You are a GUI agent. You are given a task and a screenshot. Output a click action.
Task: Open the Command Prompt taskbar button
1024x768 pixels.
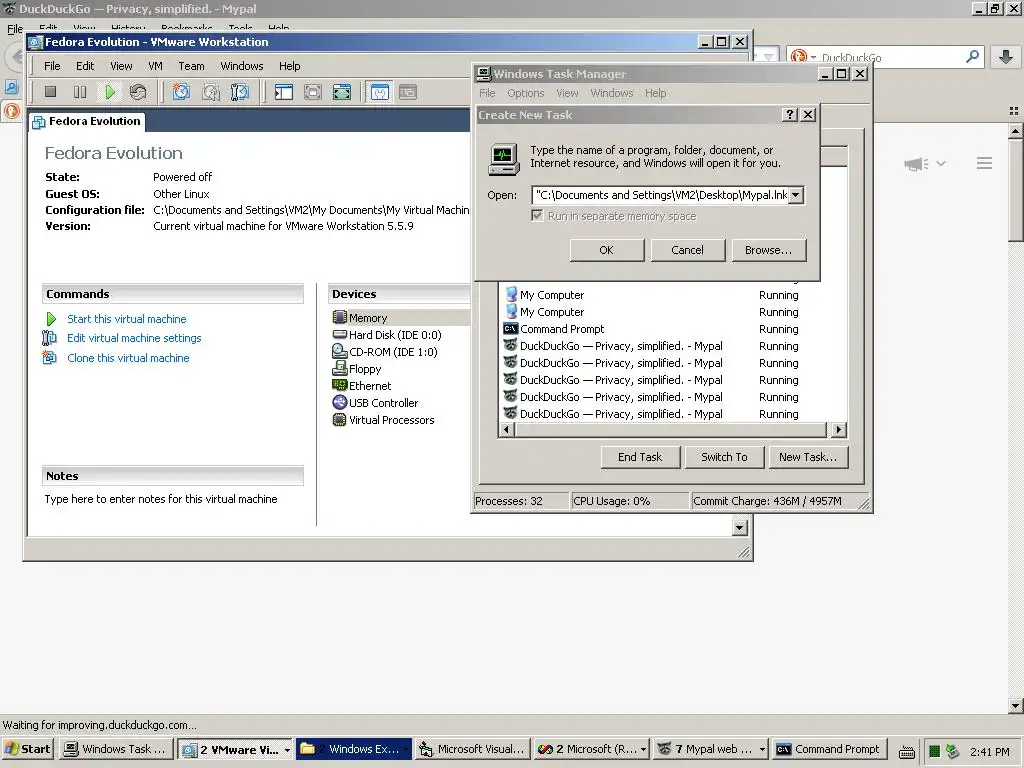click(829, 749)
